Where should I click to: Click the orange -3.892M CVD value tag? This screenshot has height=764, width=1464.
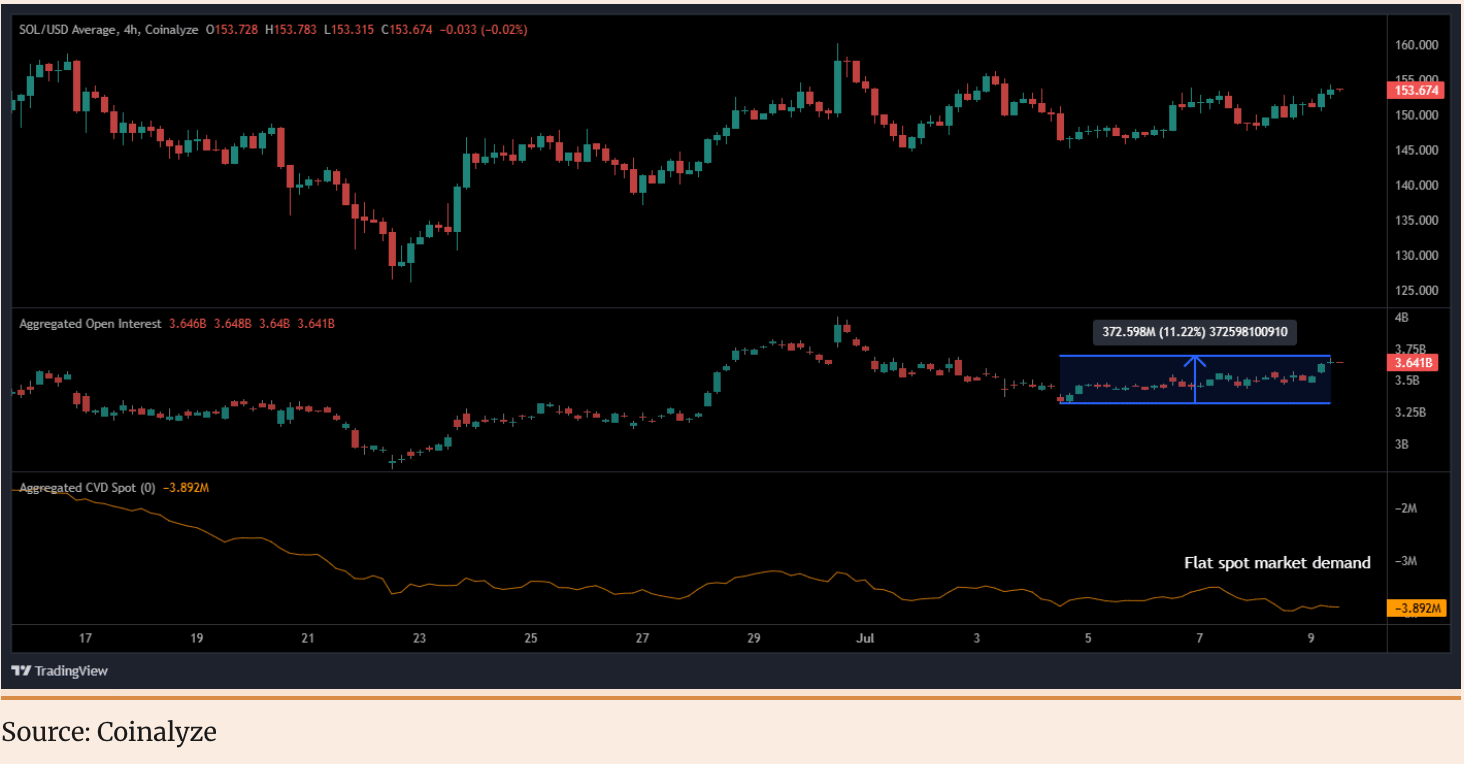click(1418, 608)
